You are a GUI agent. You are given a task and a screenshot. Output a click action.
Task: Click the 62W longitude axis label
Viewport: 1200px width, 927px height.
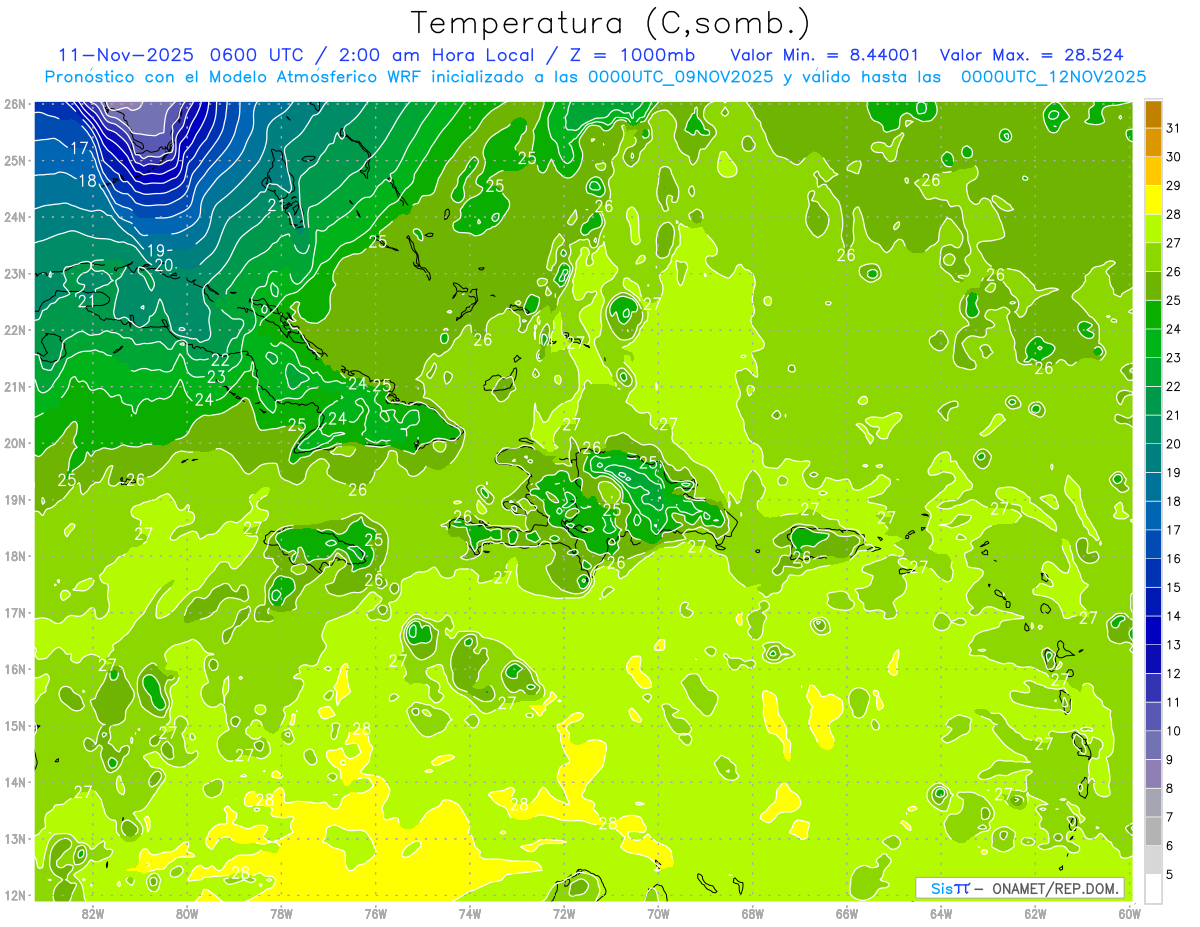tap(1035, 913)
